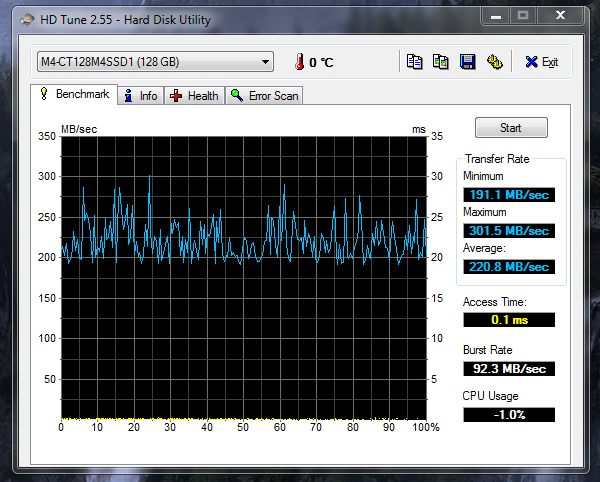Image resolution: width=600 pixels, height=482 pixels.
Task: Click the Burst Rate 92.3 MB/sec value
Action: tap(509, 369)
